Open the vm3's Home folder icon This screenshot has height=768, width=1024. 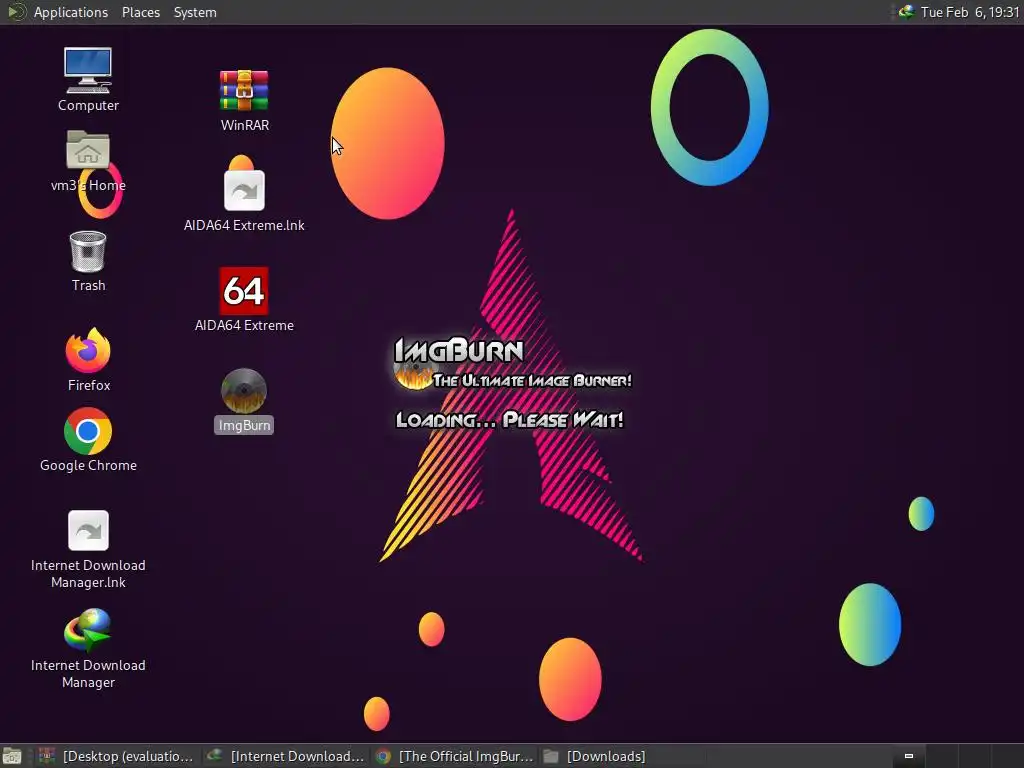[x=88, y=150]
